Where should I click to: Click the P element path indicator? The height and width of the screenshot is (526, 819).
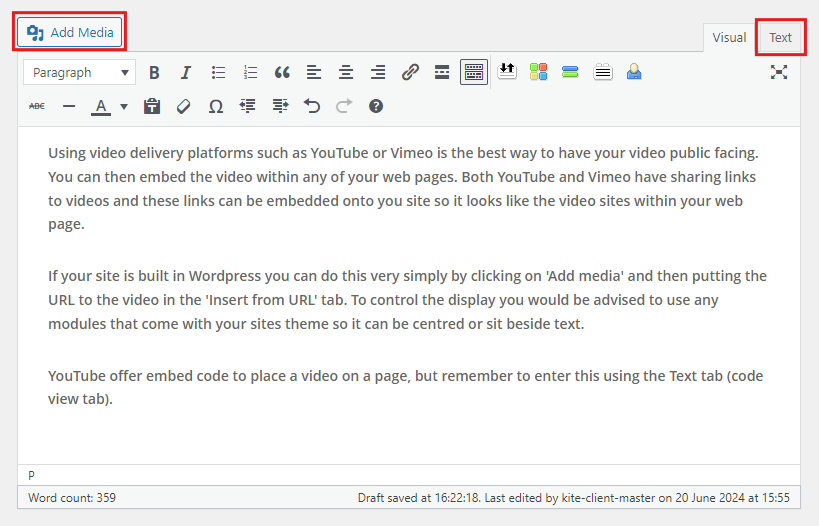(31, 475)
